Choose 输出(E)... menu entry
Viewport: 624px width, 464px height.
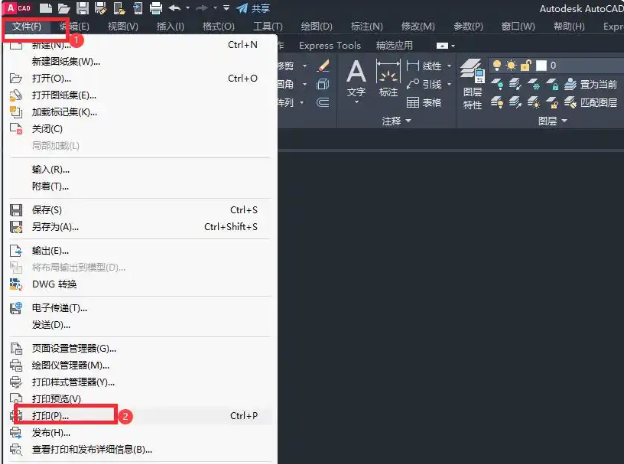pyautogui.click(x=139, y=251)
